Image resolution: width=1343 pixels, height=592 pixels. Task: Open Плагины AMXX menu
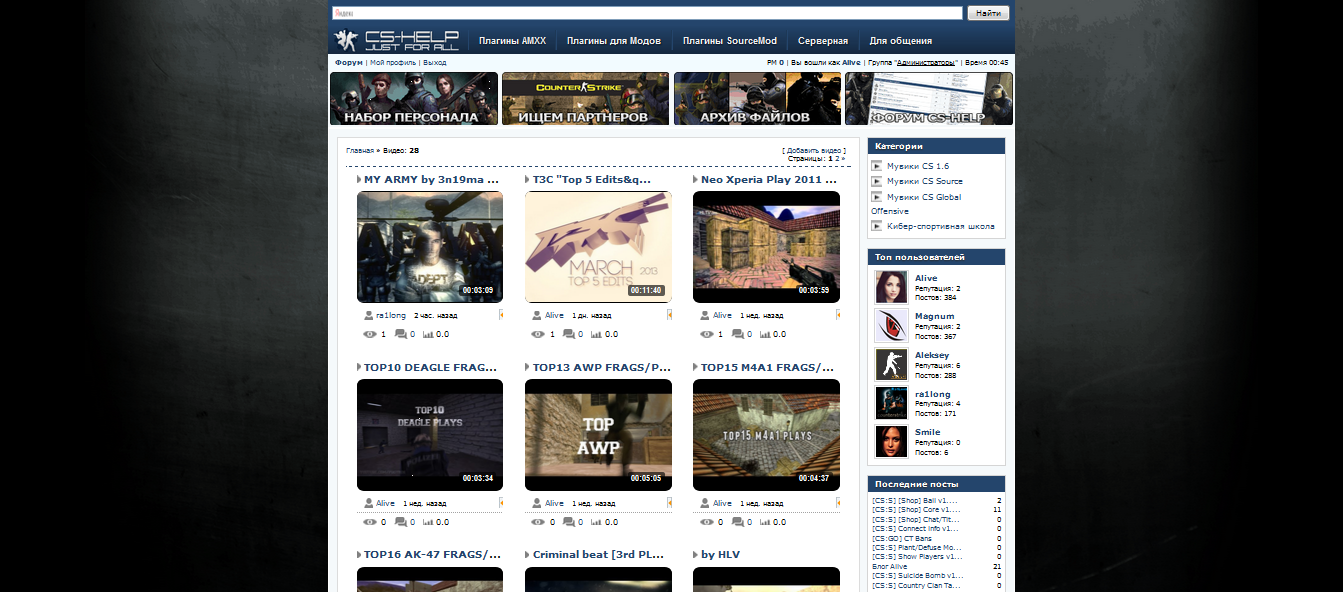(x=512, y=41)
